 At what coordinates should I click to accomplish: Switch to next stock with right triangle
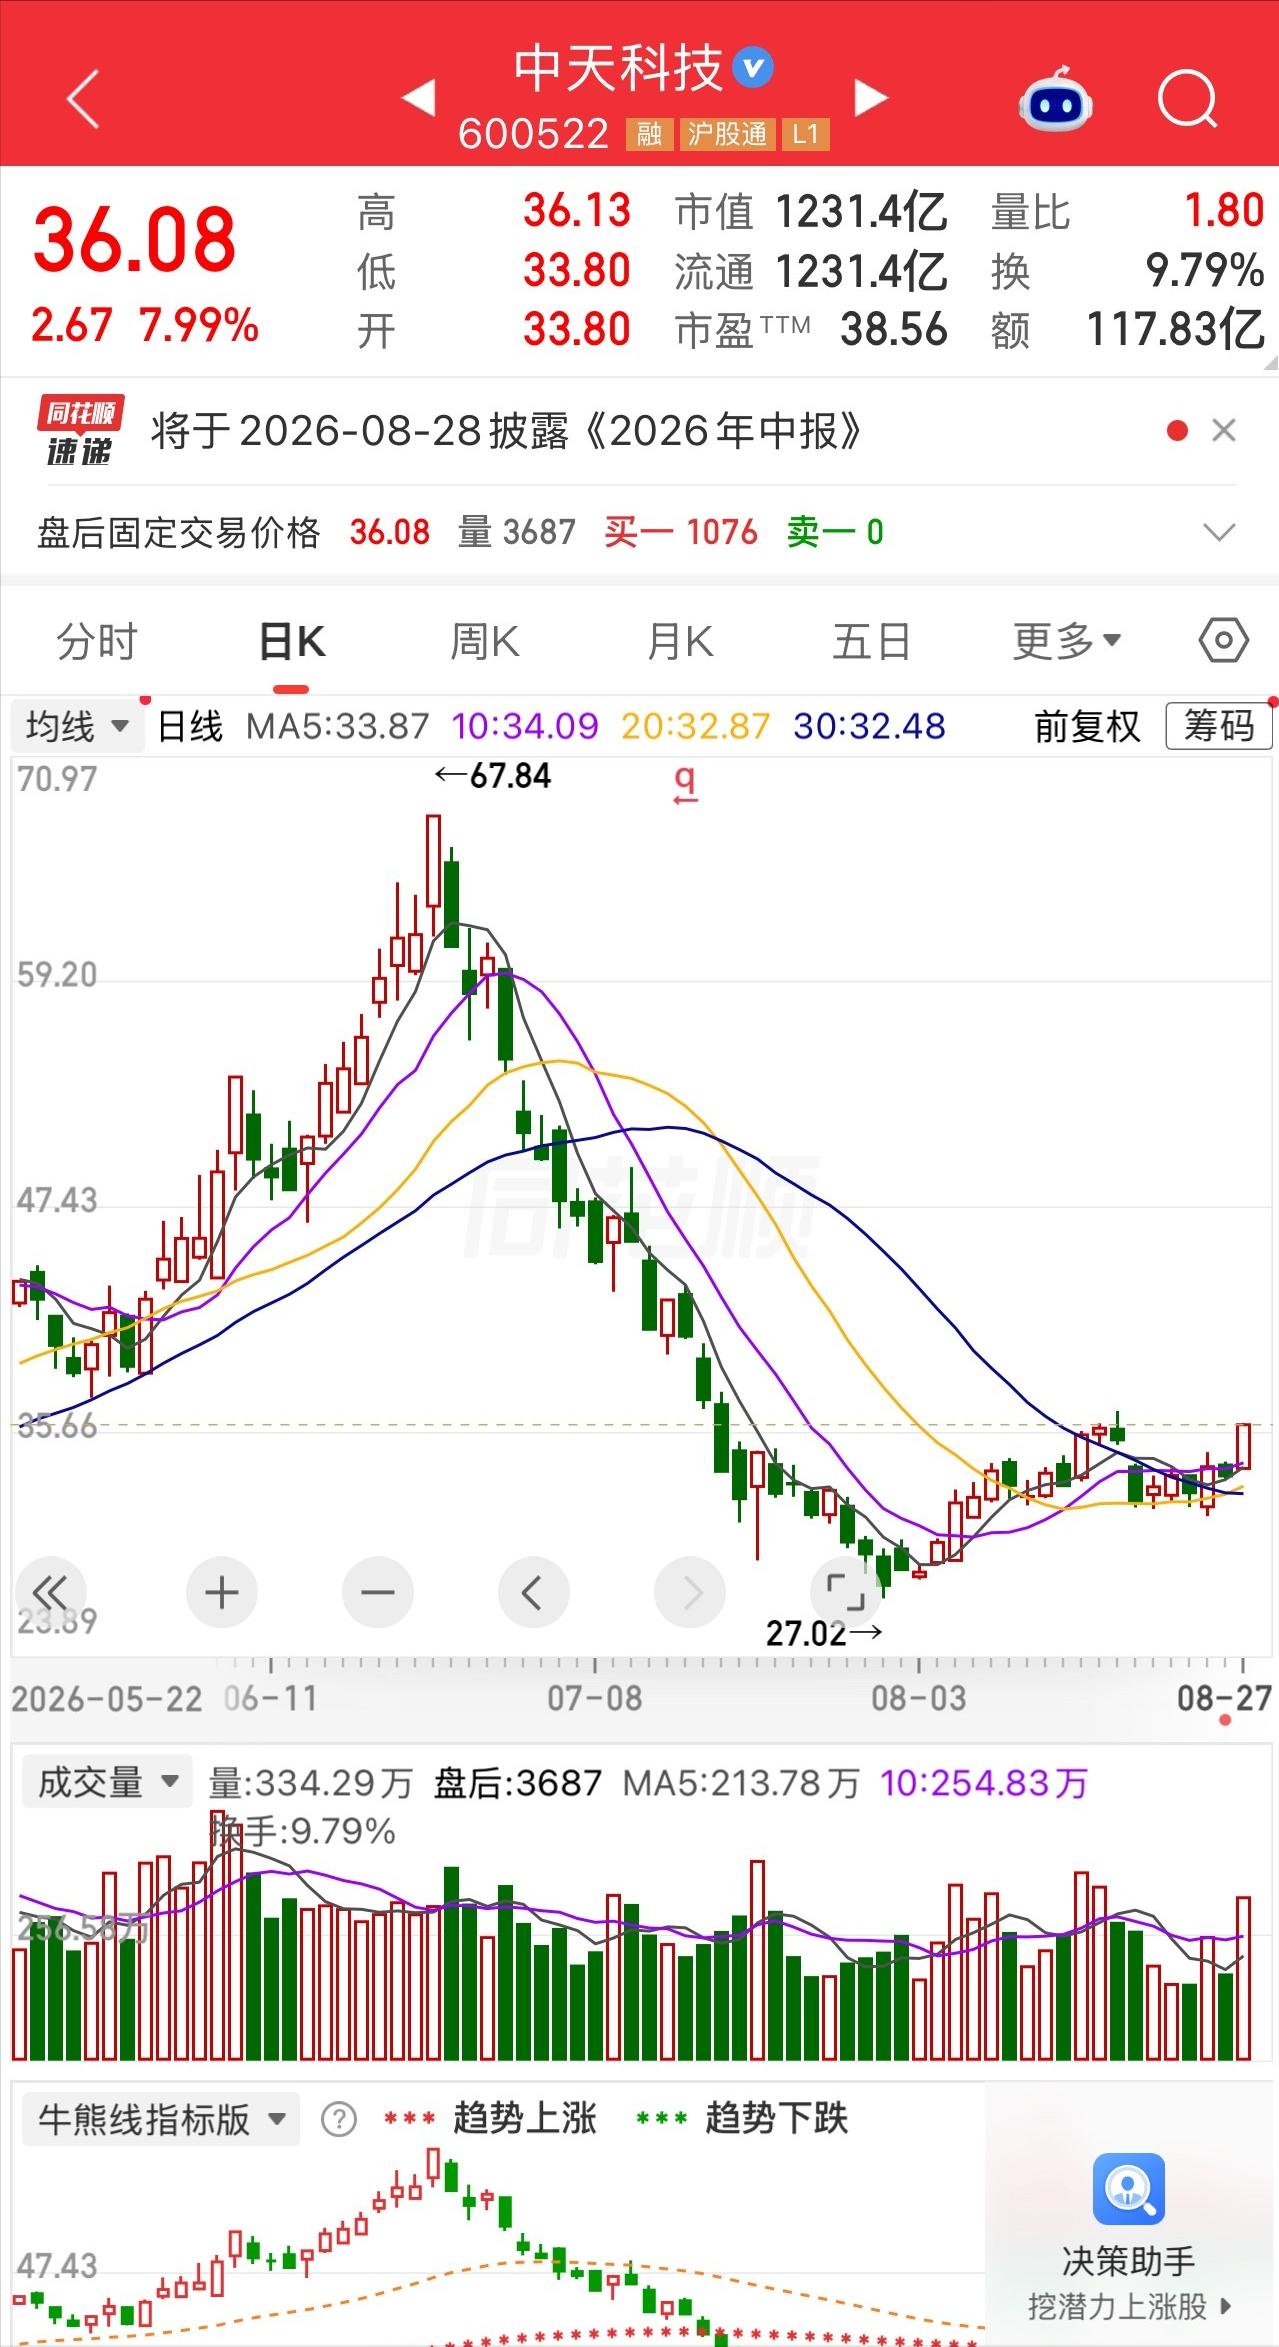click(870, 97)
